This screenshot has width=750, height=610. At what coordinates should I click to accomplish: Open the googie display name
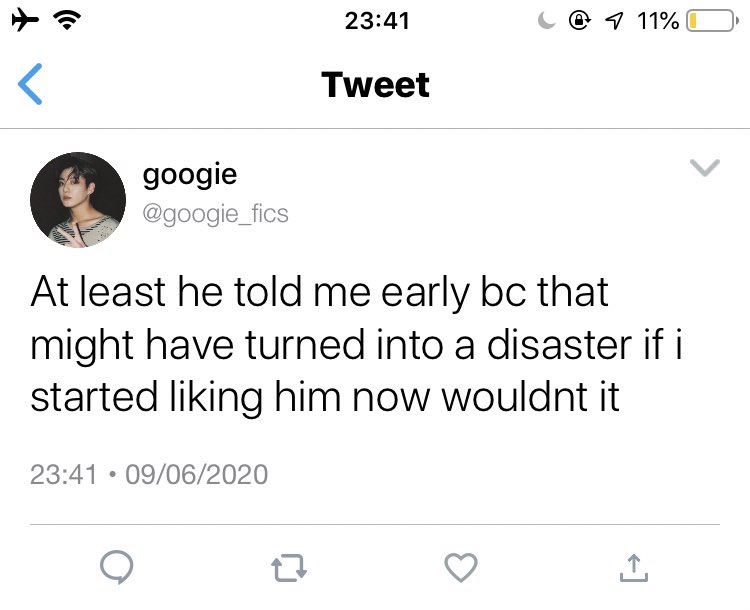click(x=189, y=175)
